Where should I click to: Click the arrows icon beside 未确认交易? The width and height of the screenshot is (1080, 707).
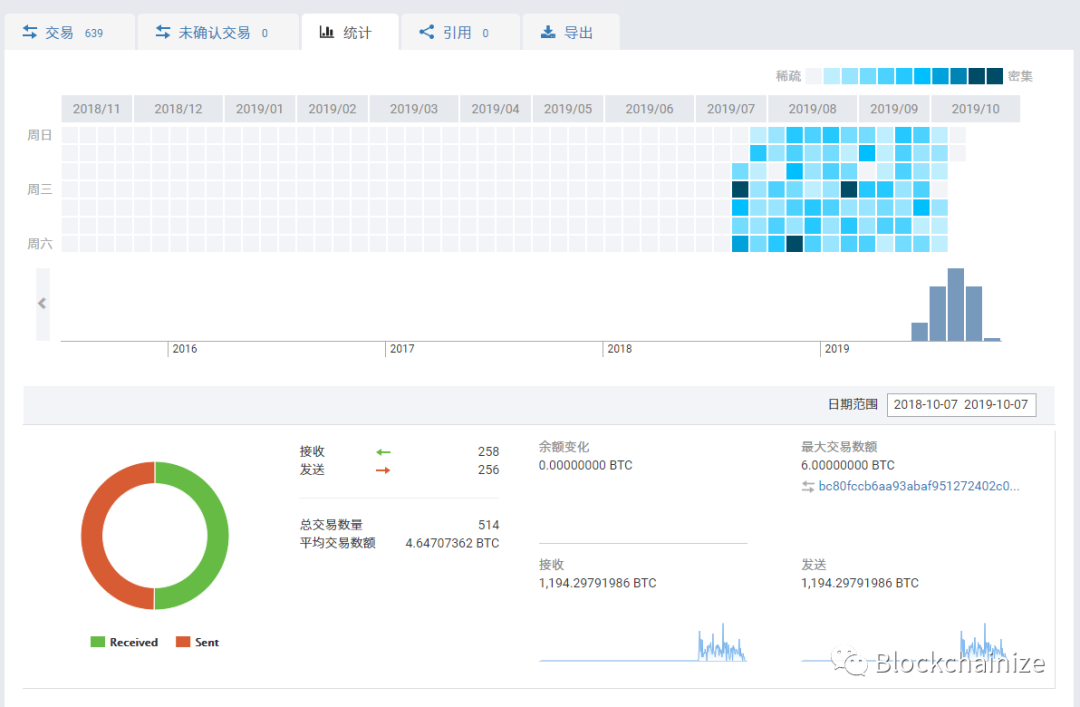[x=163, y=32]
